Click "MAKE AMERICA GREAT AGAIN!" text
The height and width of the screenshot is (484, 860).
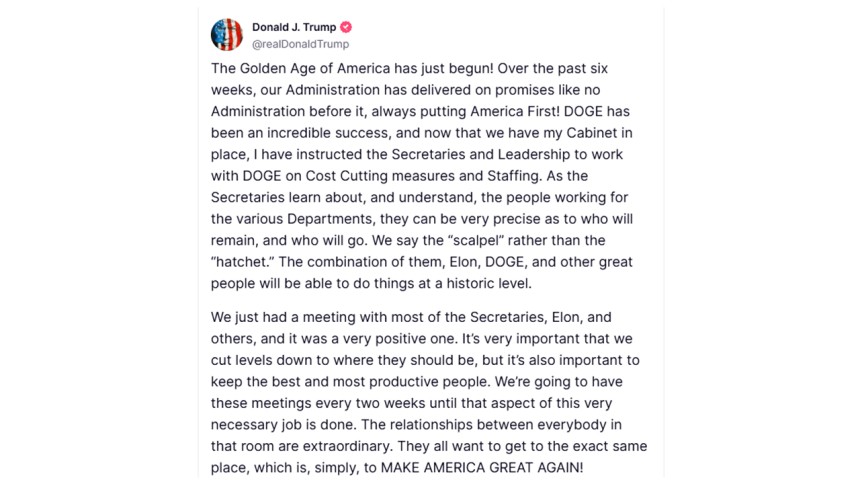point(482,468)
